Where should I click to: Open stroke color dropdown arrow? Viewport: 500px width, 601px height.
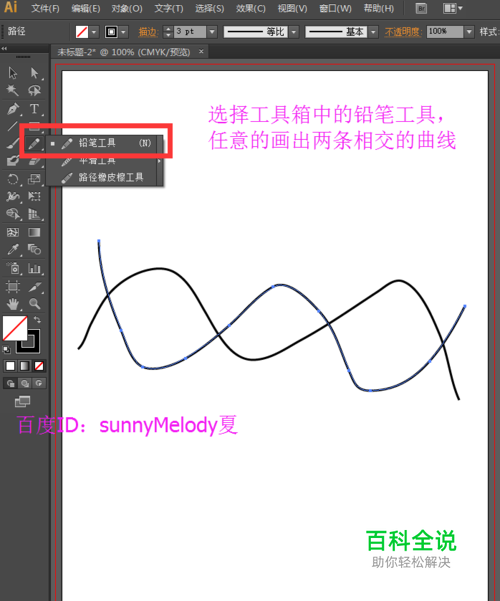[x=123, y=32]
